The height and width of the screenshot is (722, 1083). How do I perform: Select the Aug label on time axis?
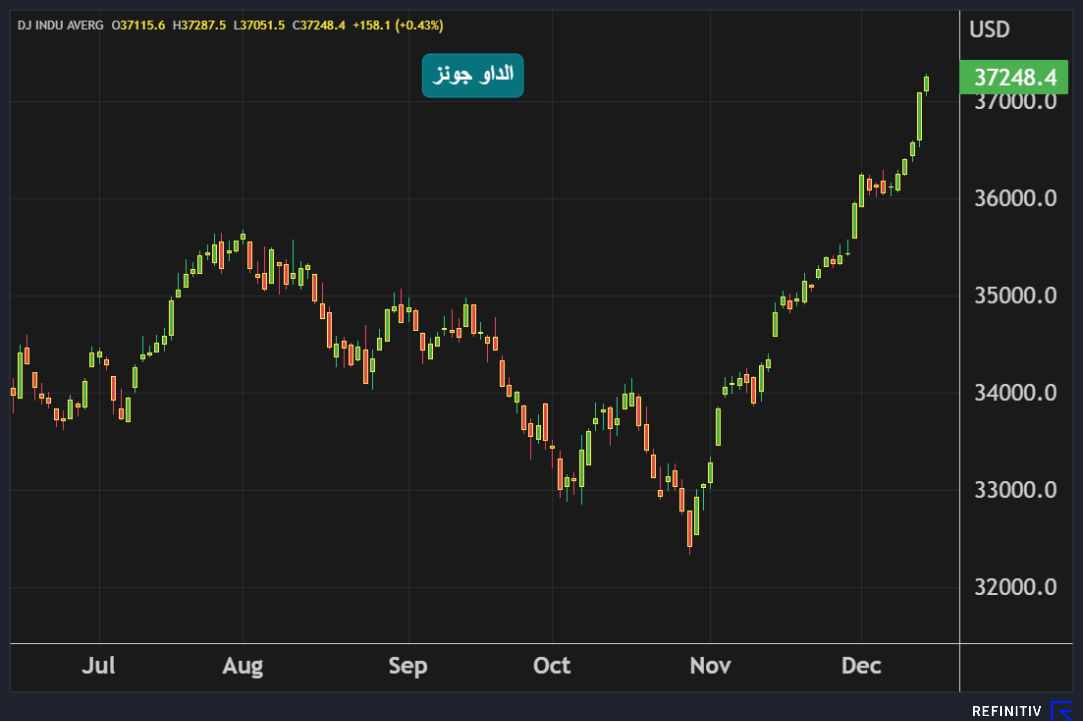(x=243, y=666)
